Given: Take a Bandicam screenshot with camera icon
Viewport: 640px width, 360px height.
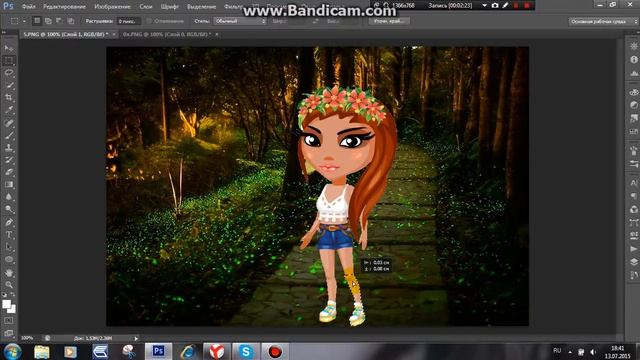Looking at the screenshot, I should 495,5.
